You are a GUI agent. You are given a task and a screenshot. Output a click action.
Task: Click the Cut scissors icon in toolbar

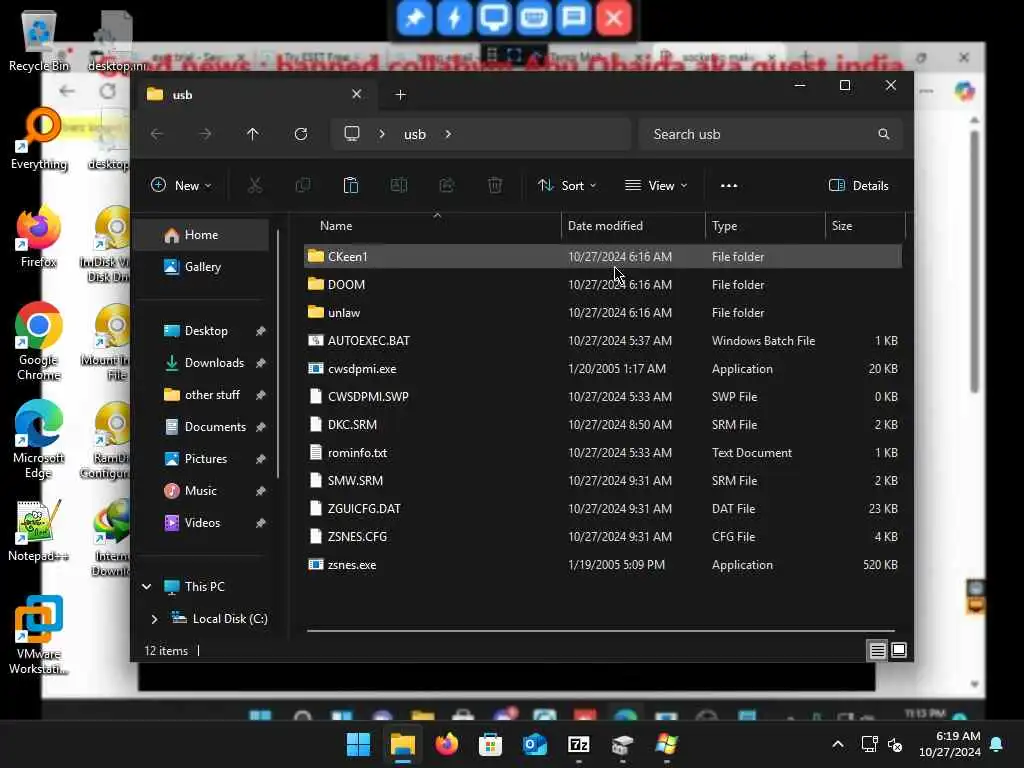(255, 185)
